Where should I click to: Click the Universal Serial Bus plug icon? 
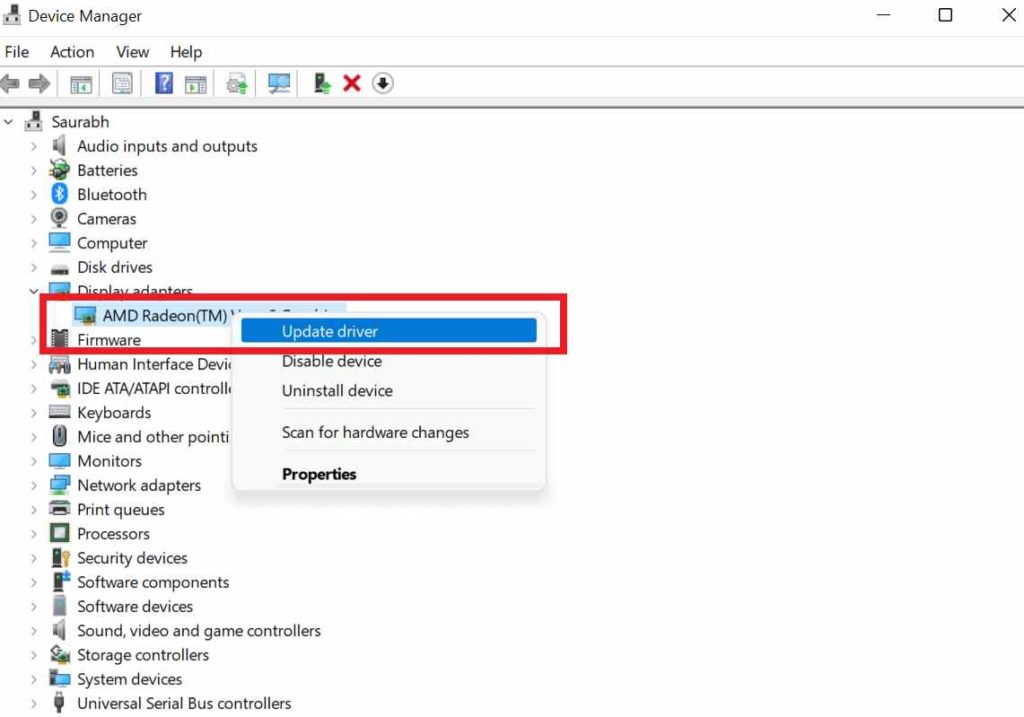[x=59, y=703]
